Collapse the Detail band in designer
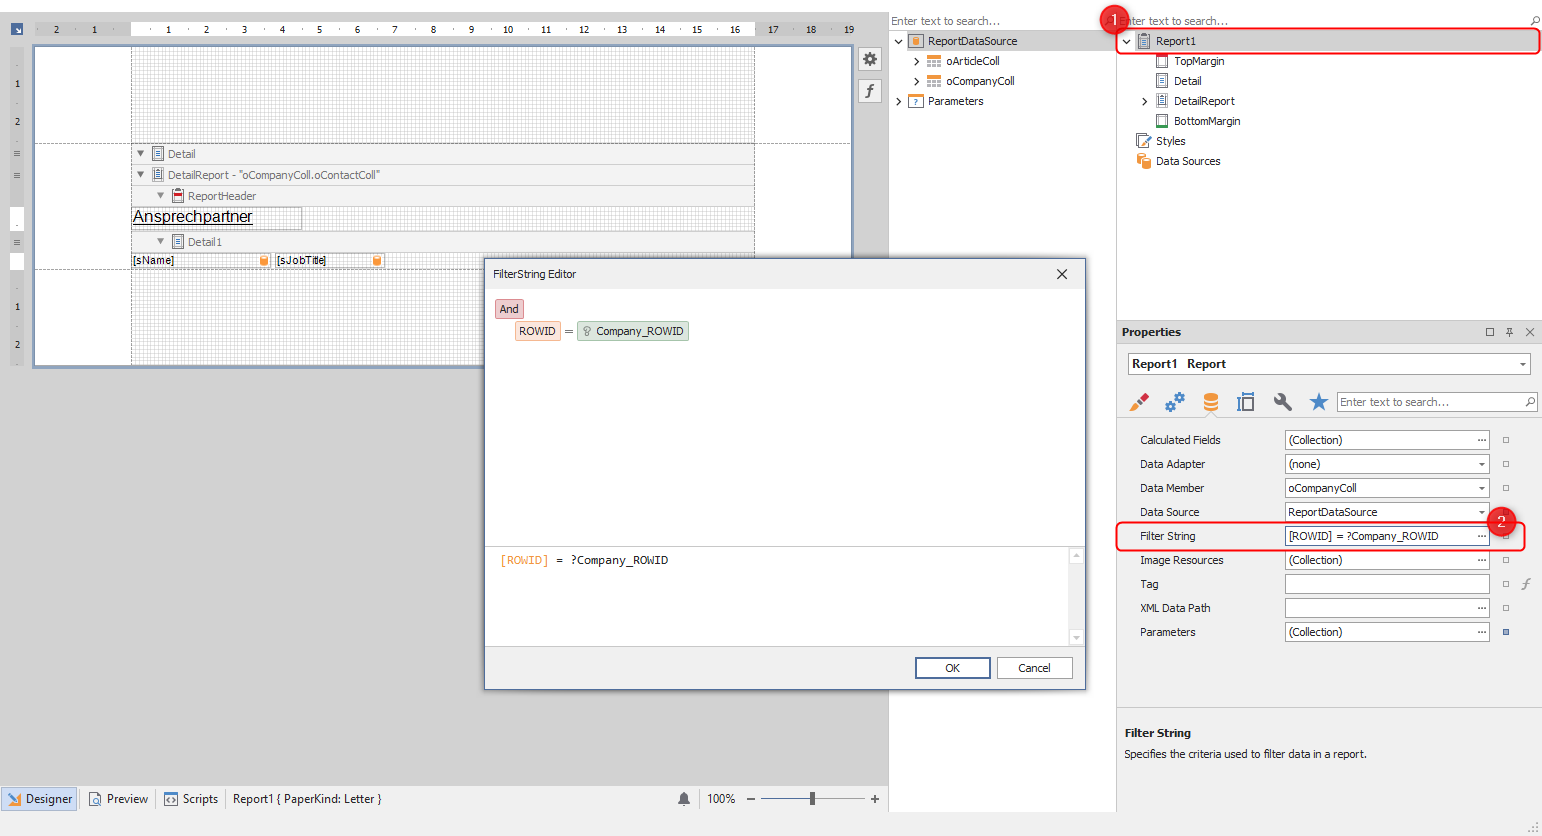The width and height of the screenshot is (1542, 836). tap(141, 154)
